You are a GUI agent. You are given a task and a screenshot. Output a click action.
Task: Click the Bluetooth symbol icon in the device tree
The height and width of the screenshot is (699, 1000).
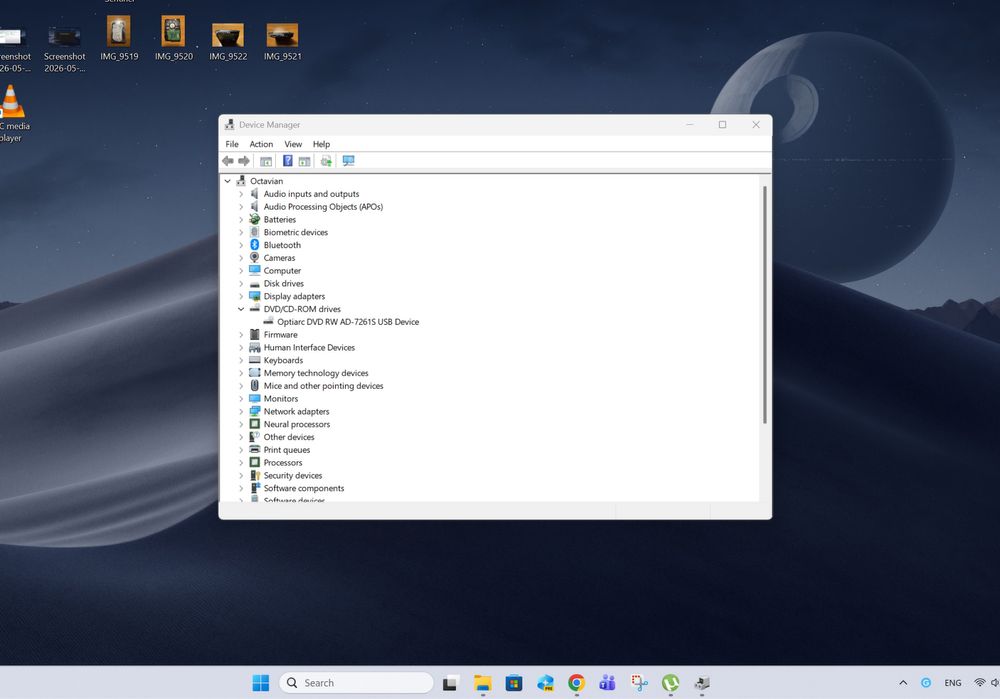coord(254,245)
